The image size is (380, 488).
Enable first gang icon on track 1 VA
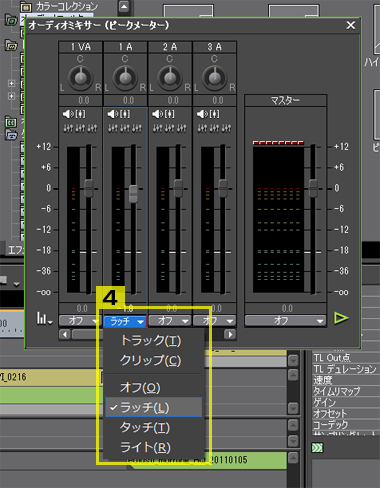coord(68,128)
